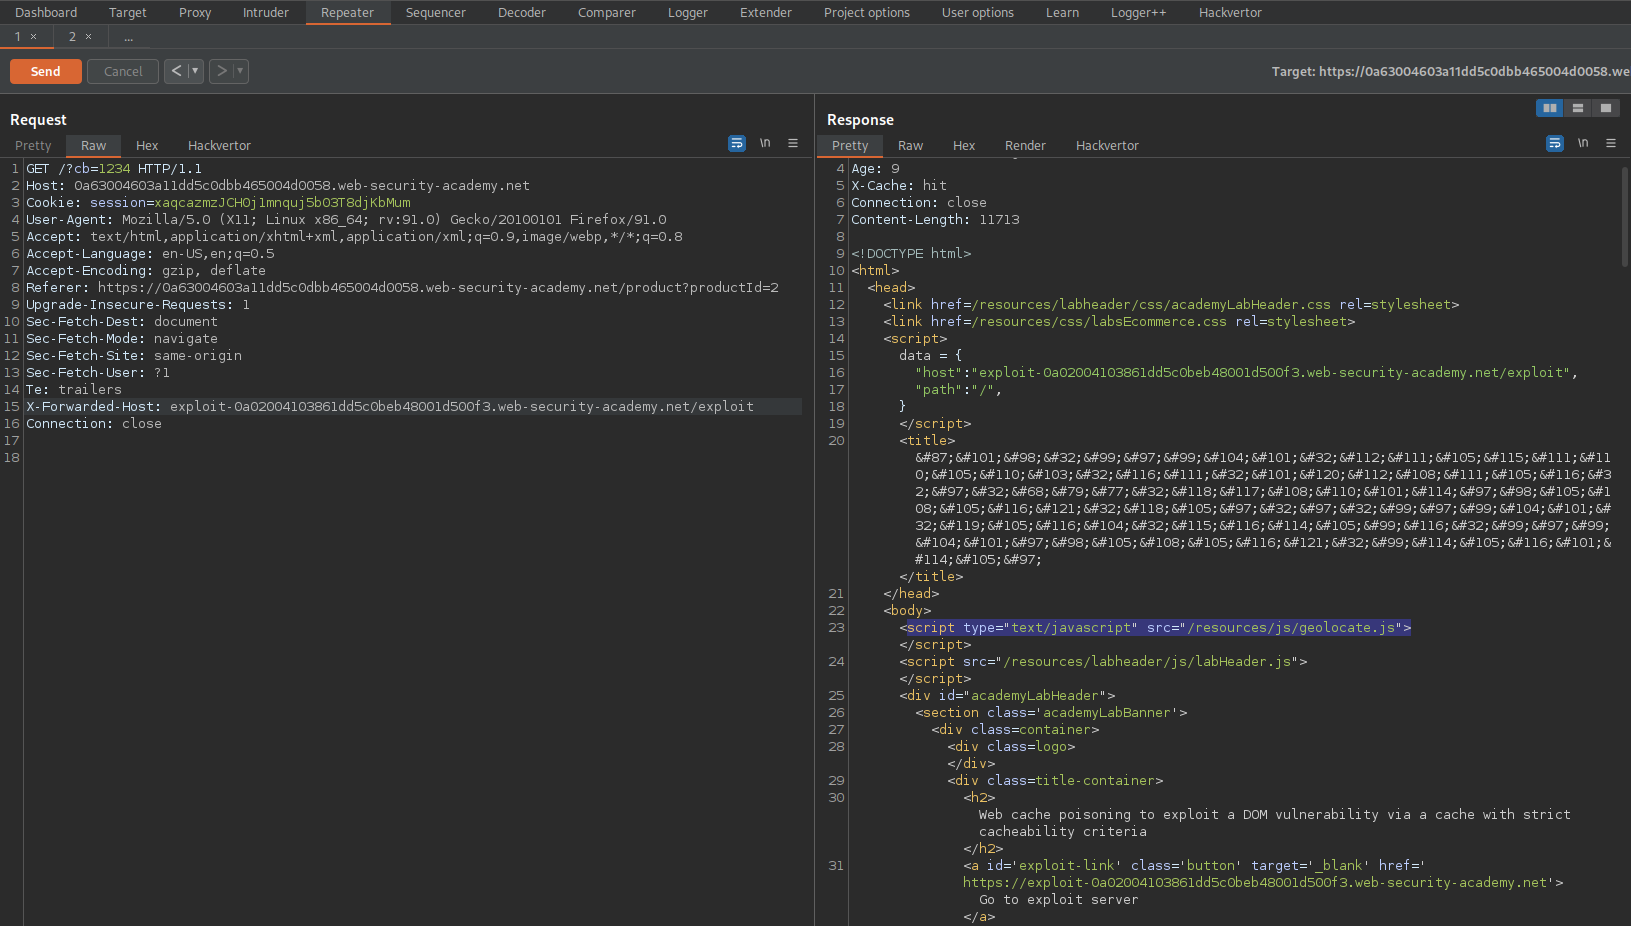
Task: Open the Response panel hamburger options menu
Action: (1611, 143)
